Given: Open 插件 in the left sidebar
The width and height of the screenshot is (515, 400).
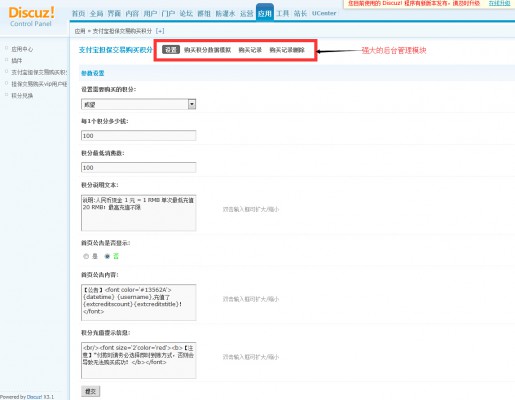Looking at the screenshot, I should 17,61.
